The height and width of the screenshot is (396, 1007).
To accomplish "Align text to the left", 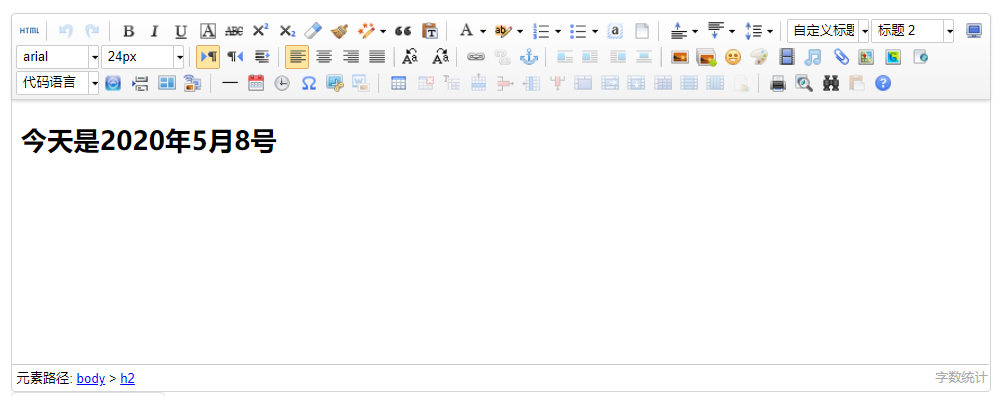I will [297, 57].
